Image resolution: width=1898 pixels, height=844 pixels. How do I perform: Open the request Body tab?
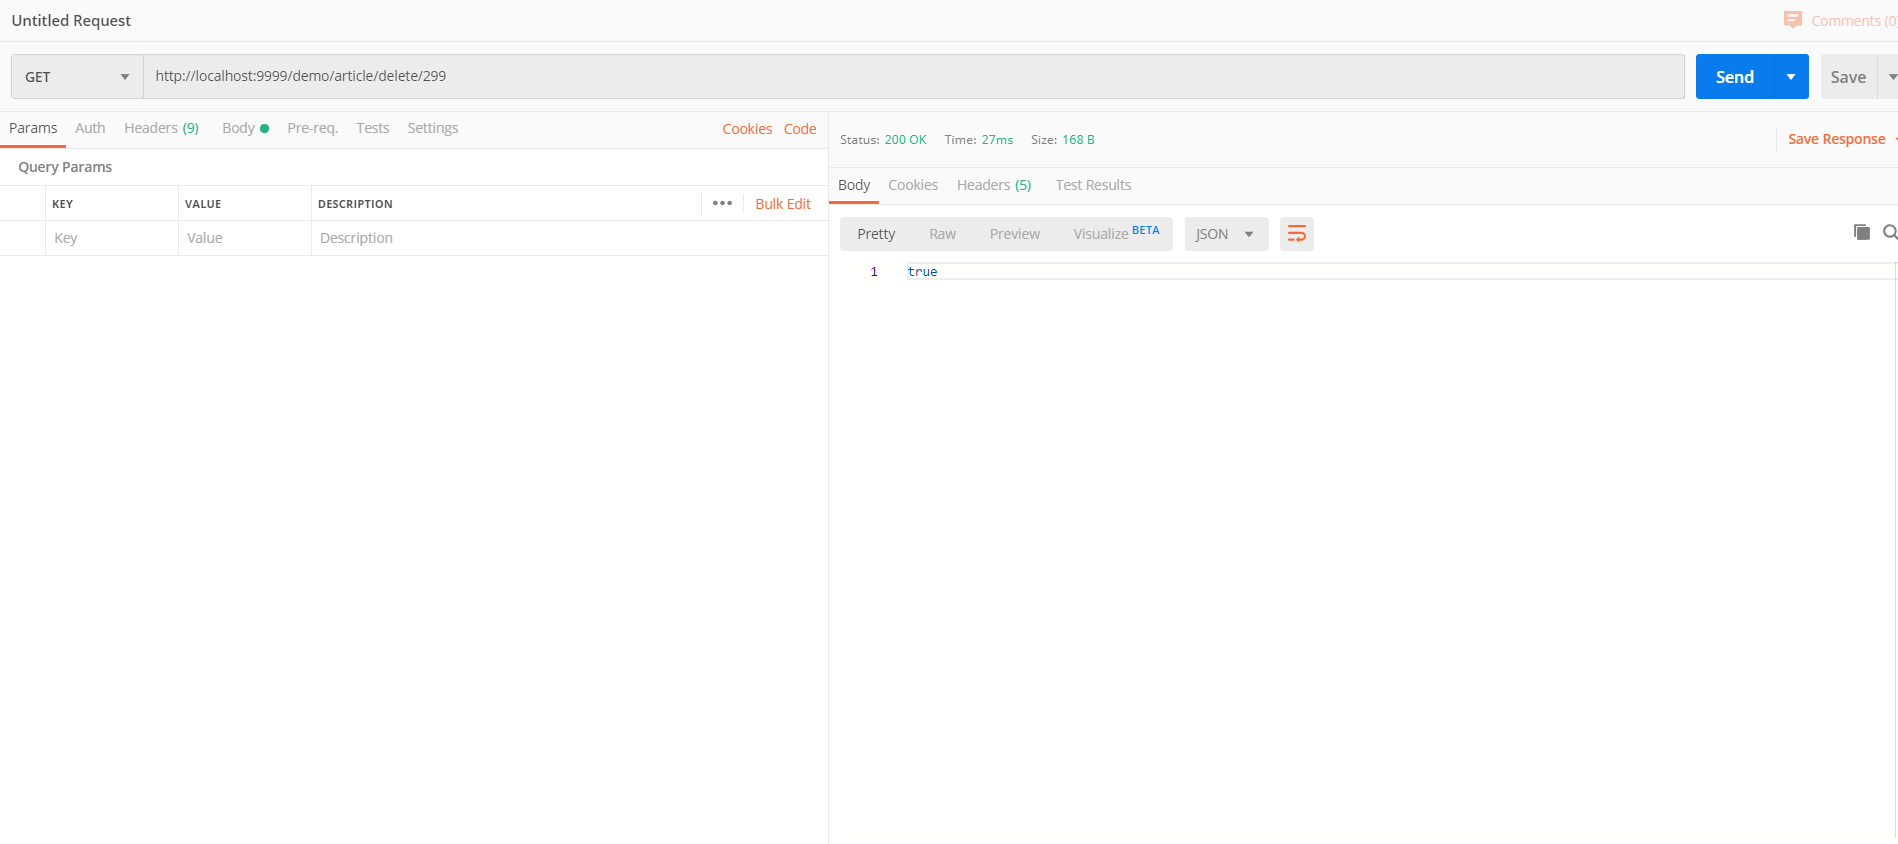245,128
